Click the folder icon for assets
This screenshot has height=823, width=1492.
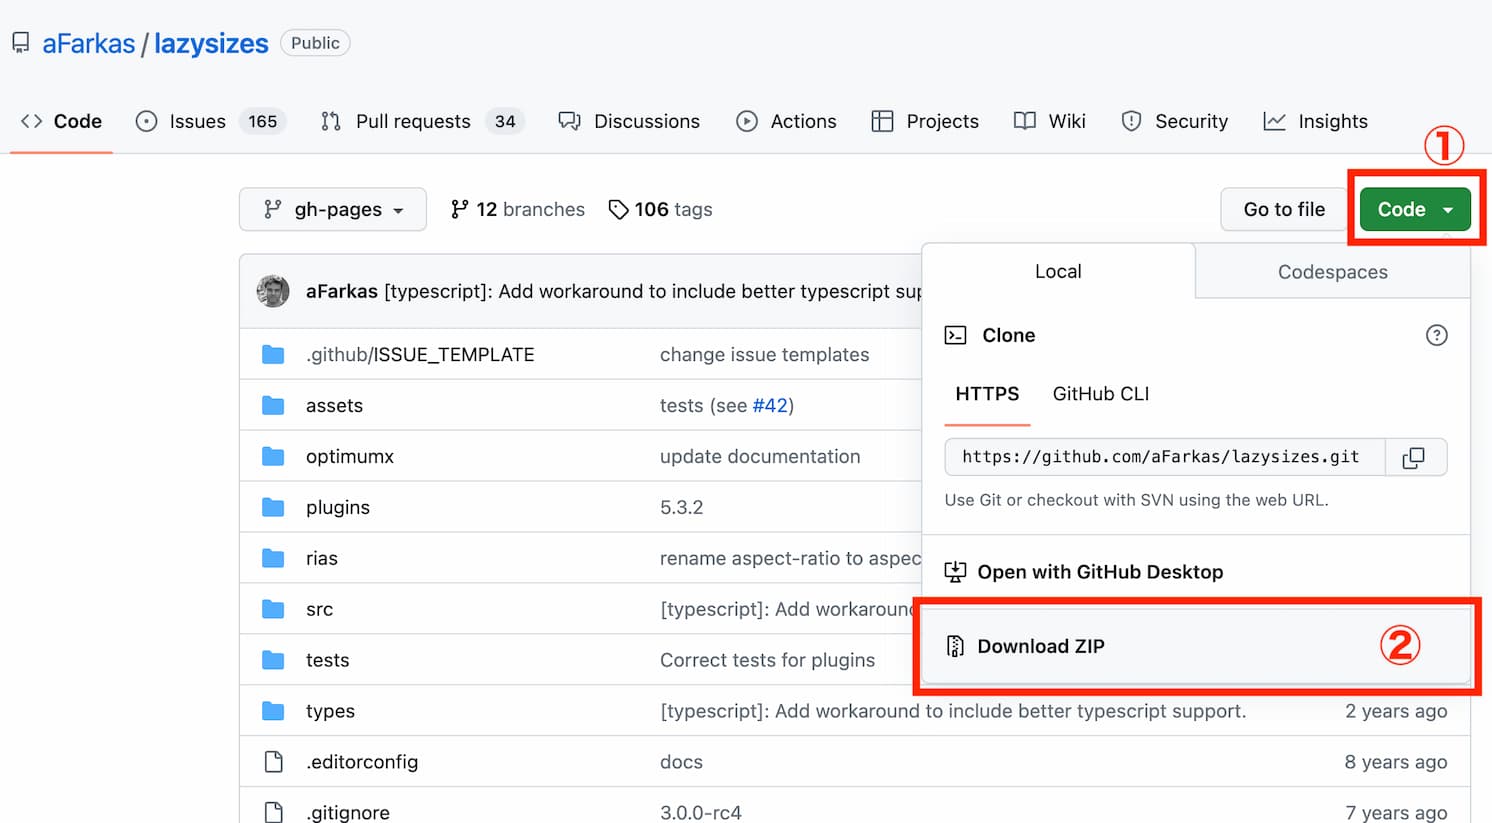(x=273, y=405)
